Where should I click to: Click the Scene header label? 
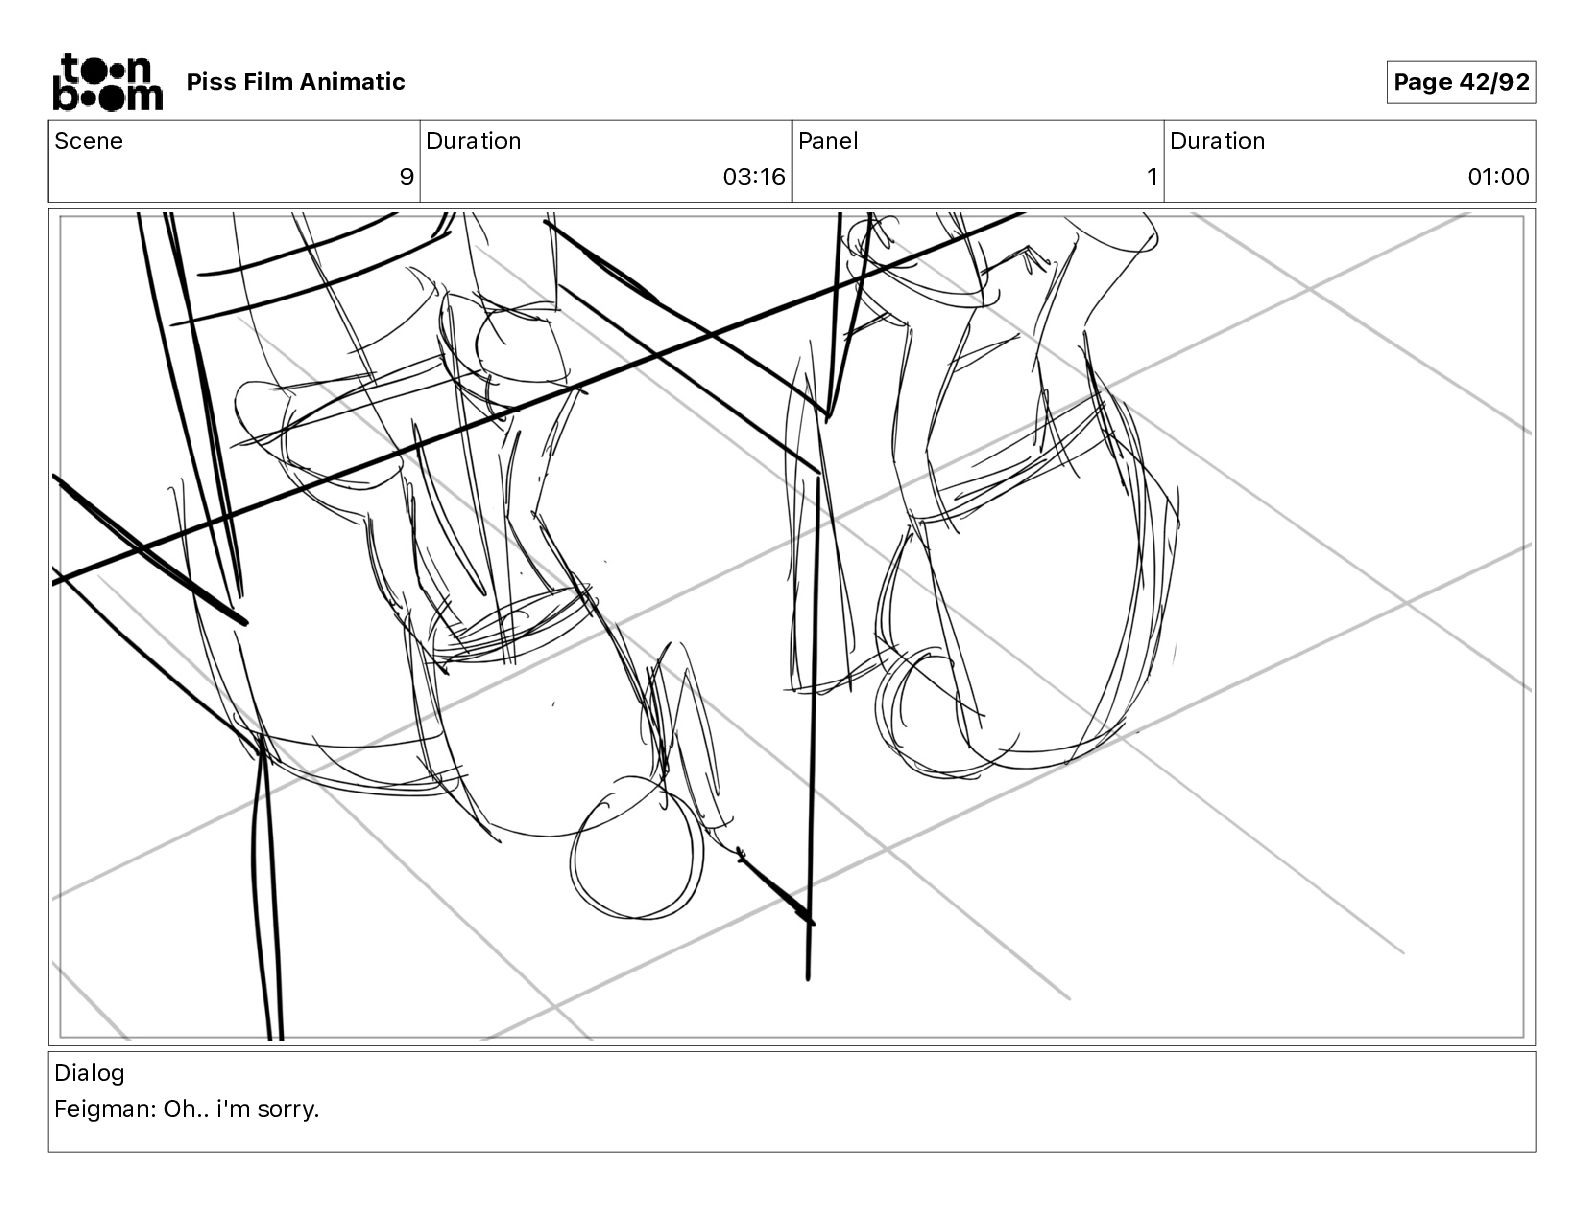[x=89, y=141]
